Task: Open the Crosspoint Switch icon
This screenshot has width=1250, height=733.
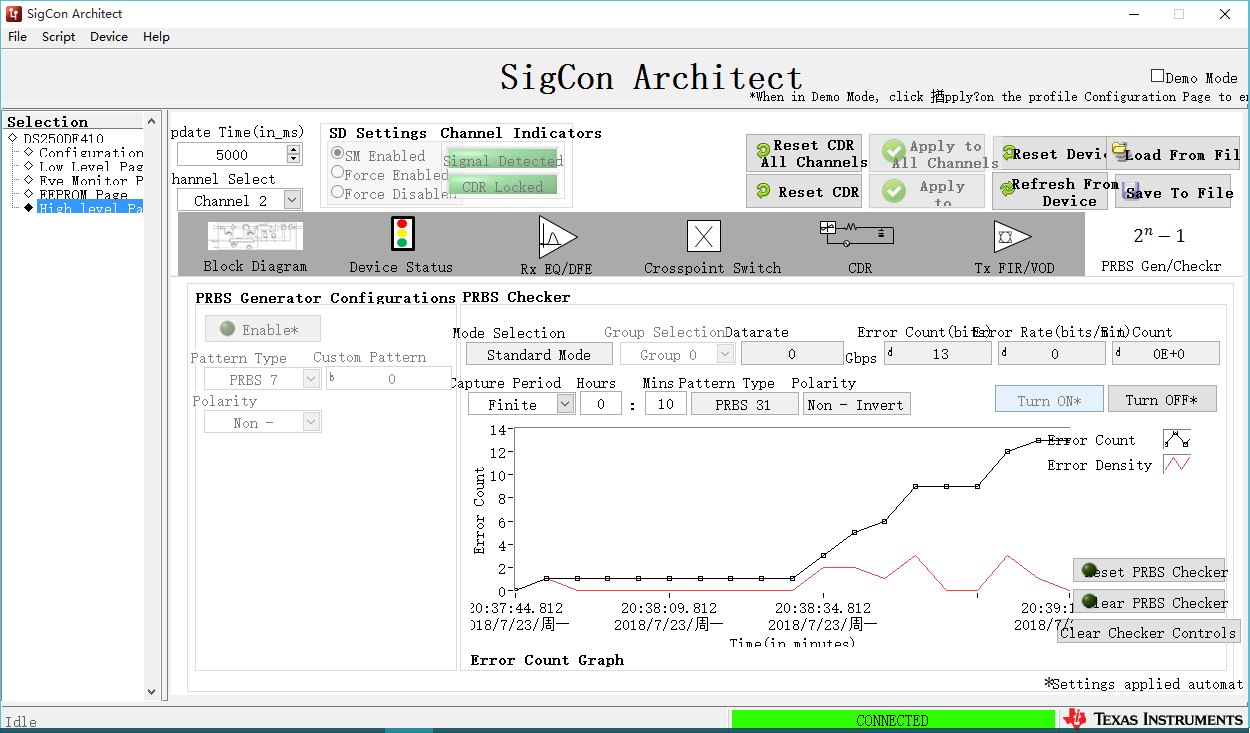Action: 704,236
